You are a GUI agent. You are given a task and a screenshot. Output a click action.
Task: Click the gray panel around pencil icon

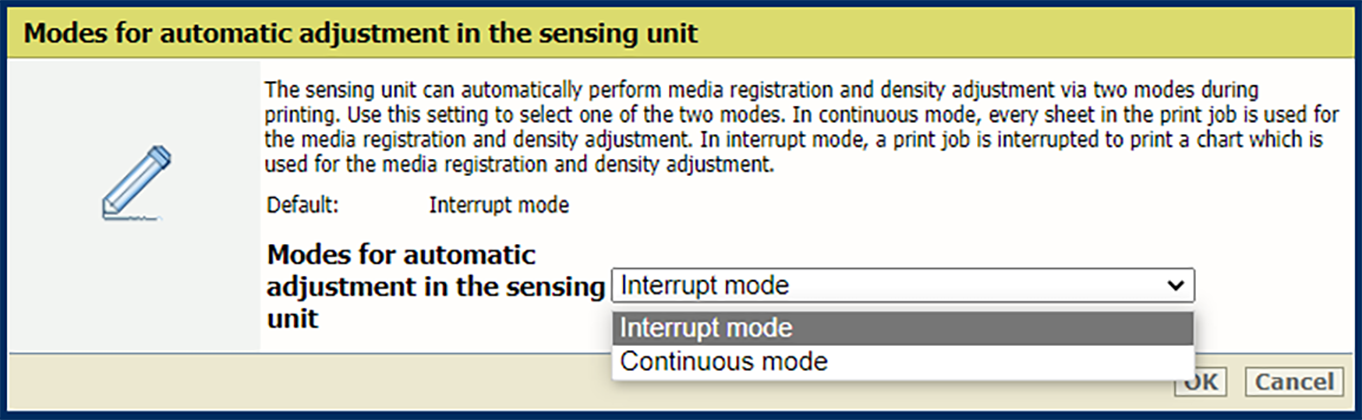coord(136,290)
